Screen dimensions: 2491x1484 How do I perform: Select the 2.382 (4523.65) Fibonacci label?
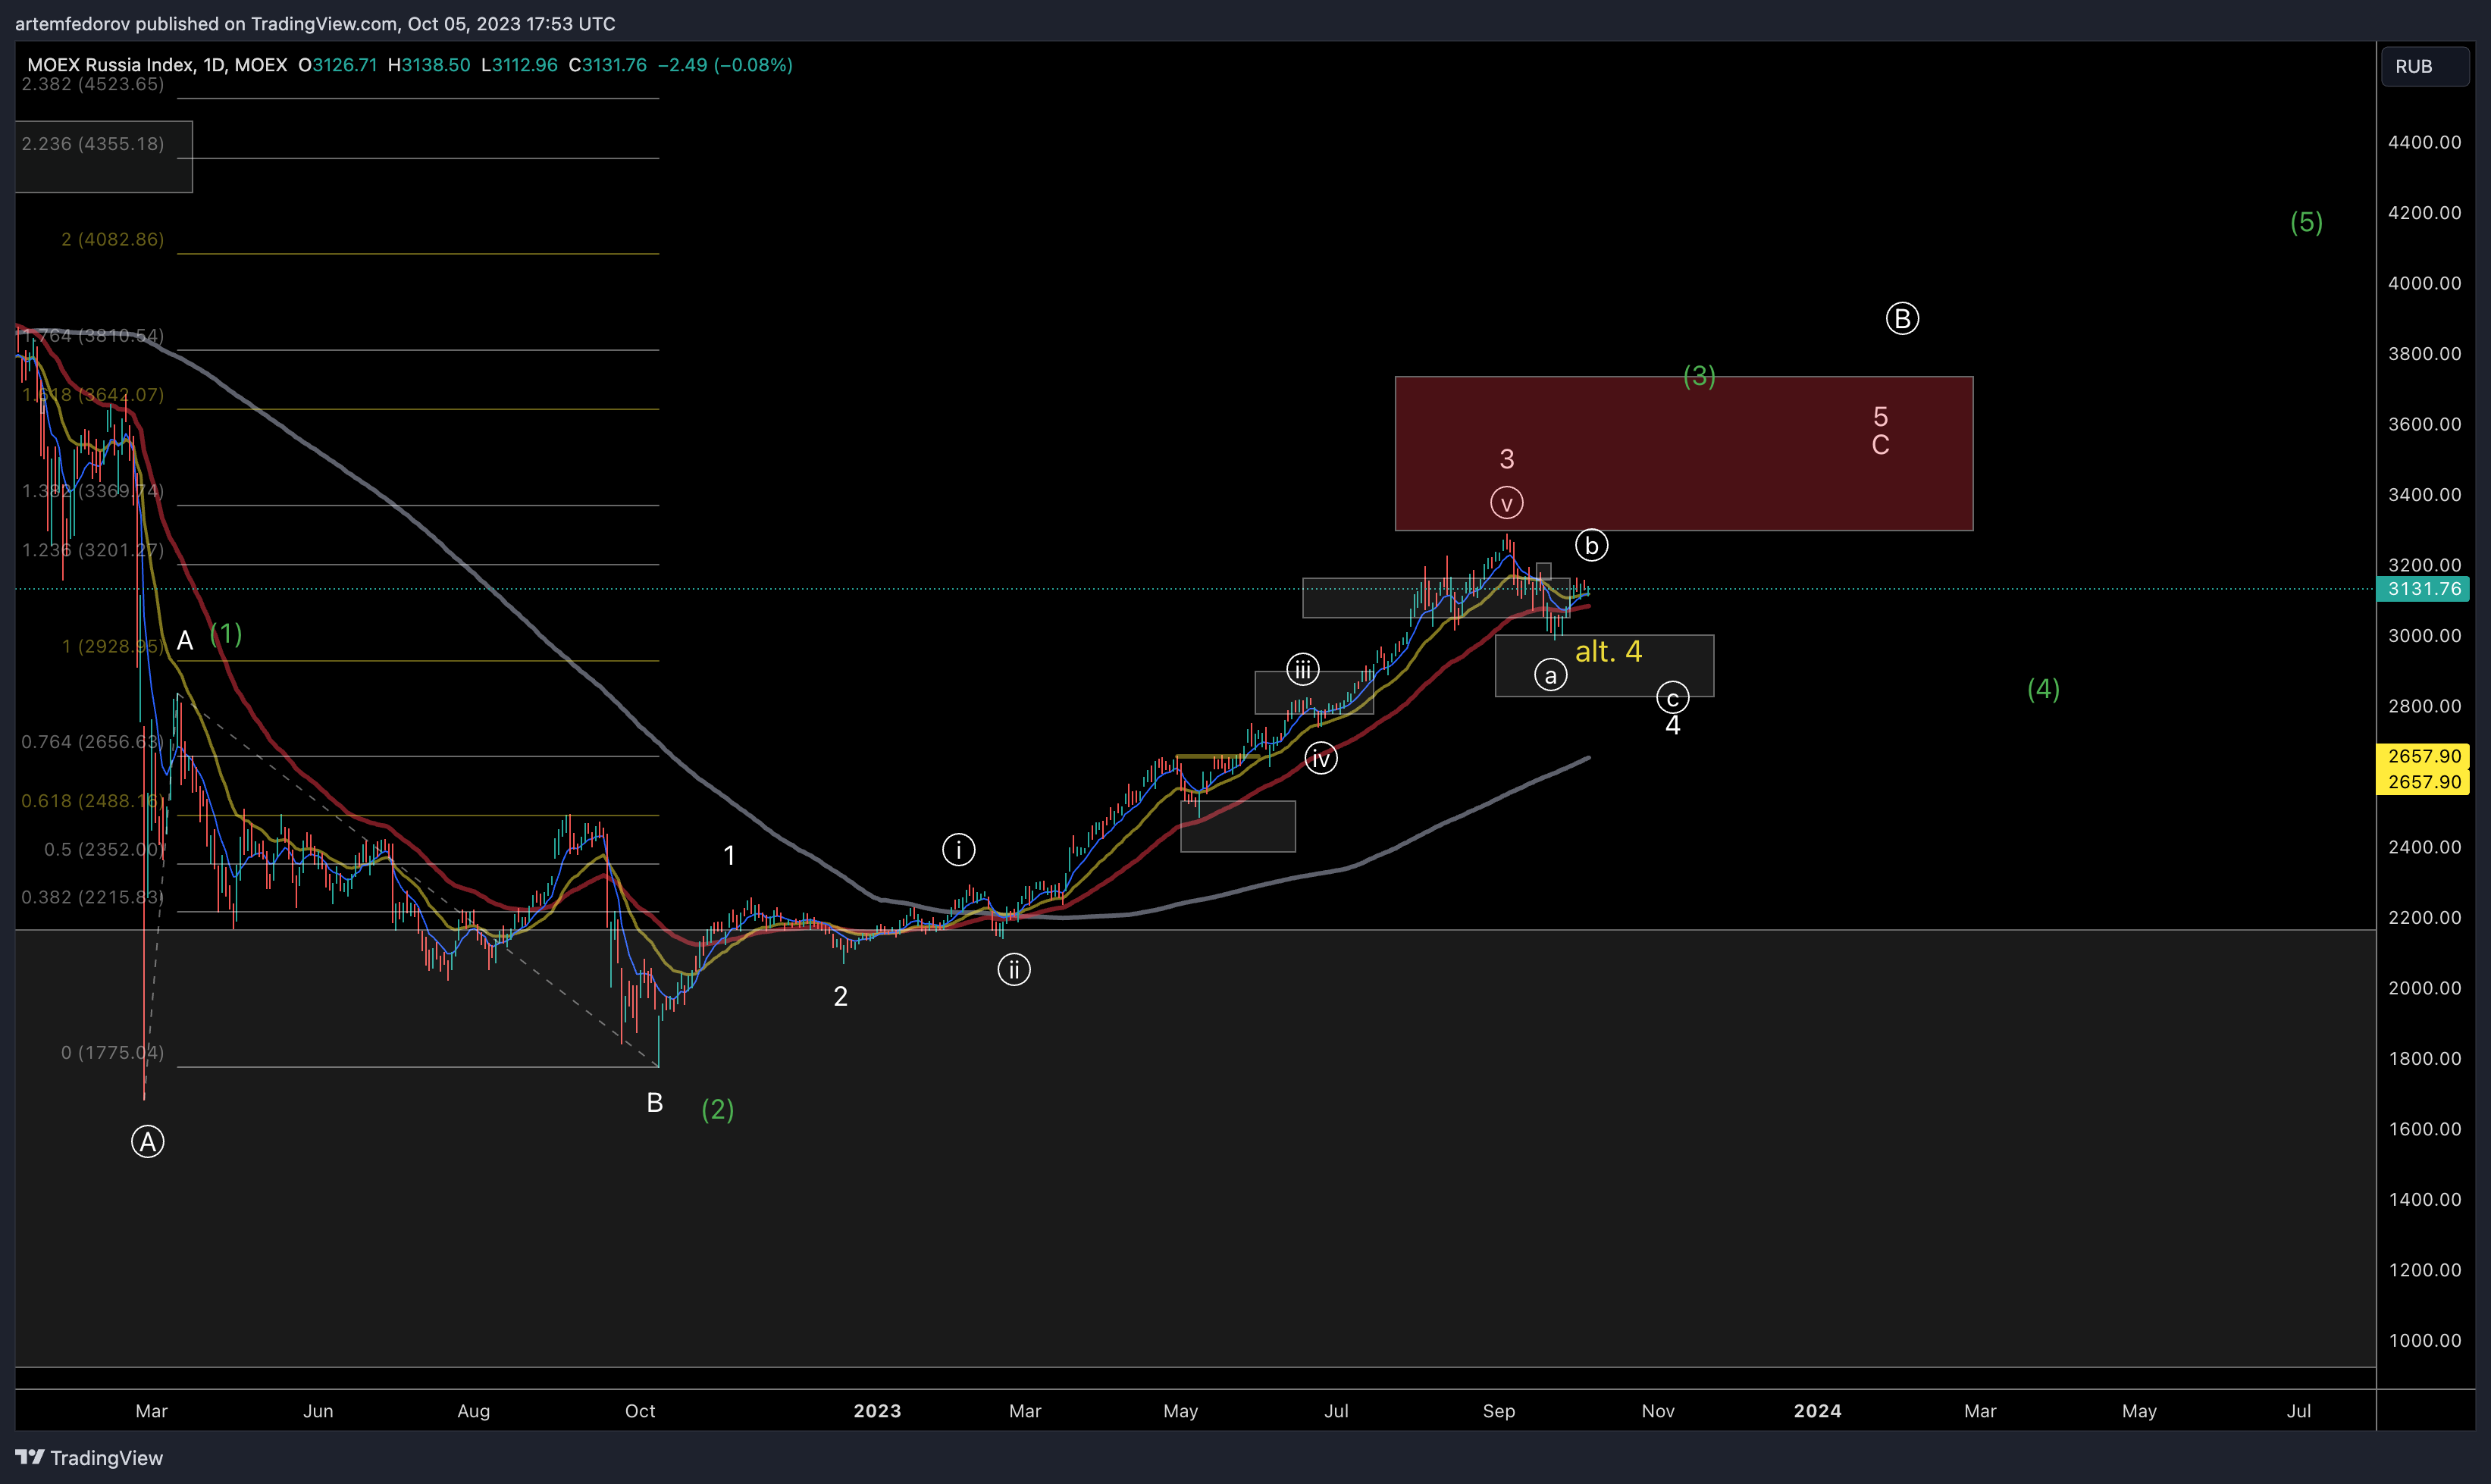pos(93,84)
